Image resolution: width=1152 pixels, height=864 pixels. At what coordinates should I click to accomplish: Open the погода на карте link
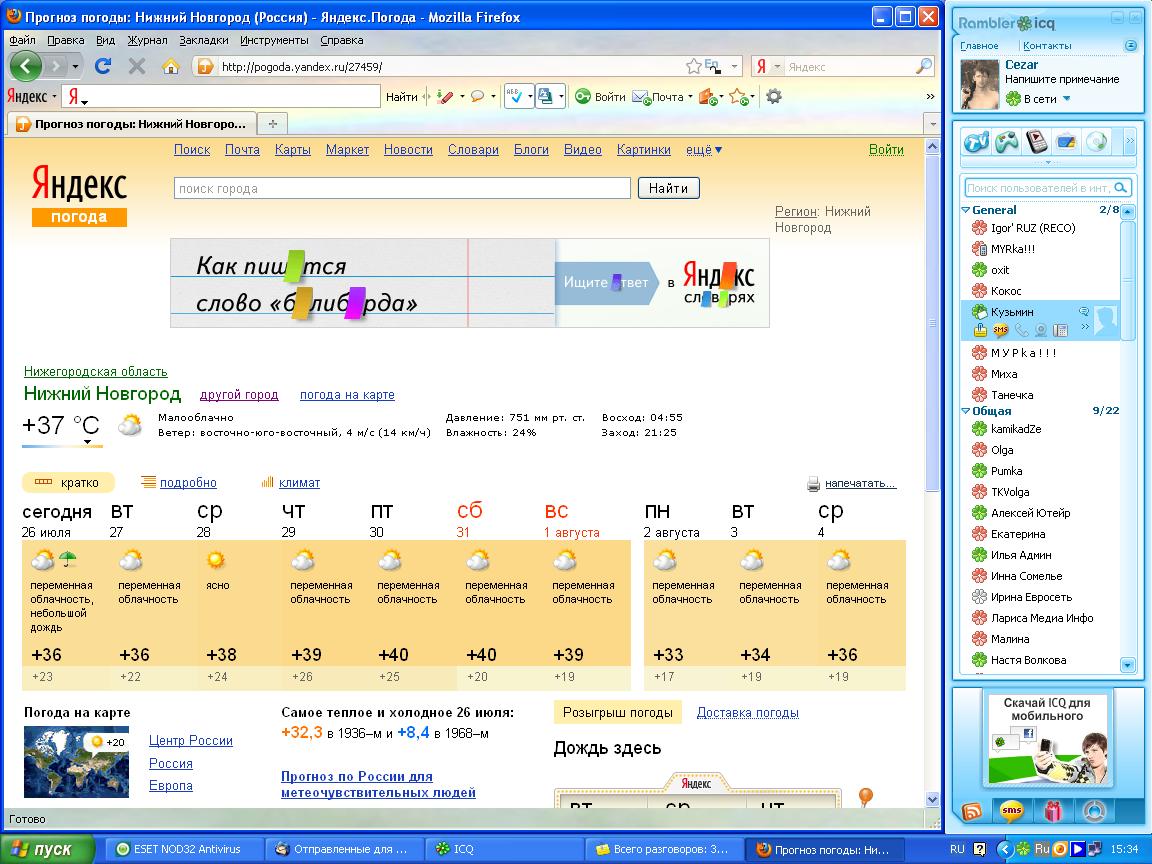(347, 395)
